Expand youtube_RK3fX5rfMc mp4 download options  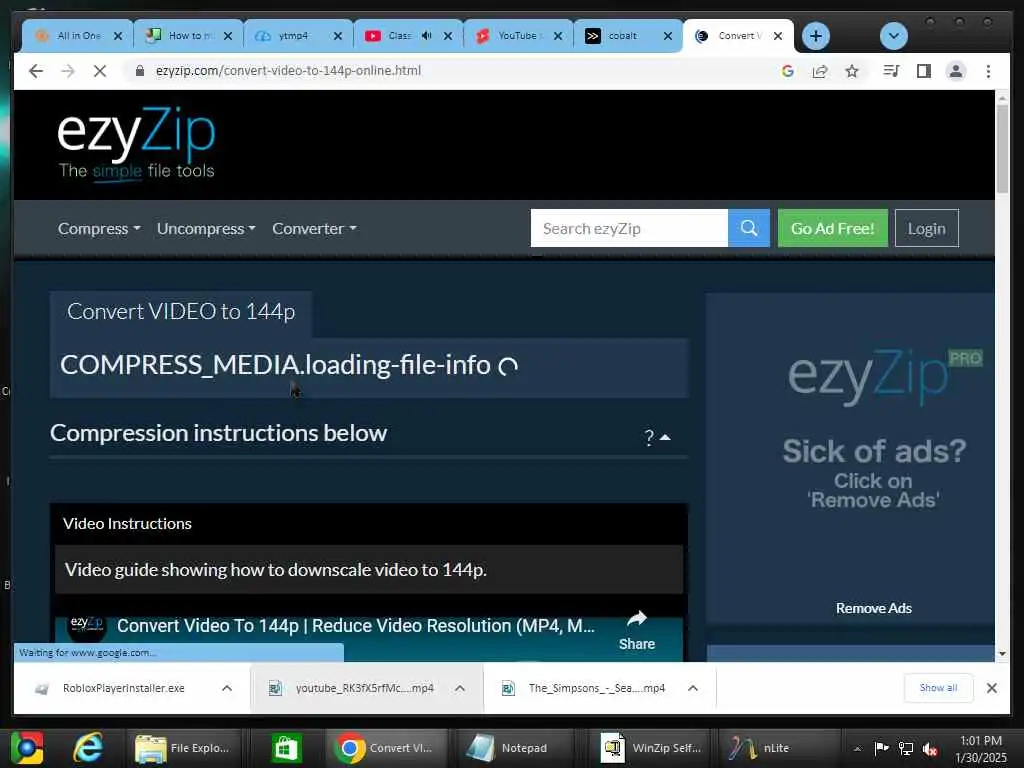(x=460, y=688)
